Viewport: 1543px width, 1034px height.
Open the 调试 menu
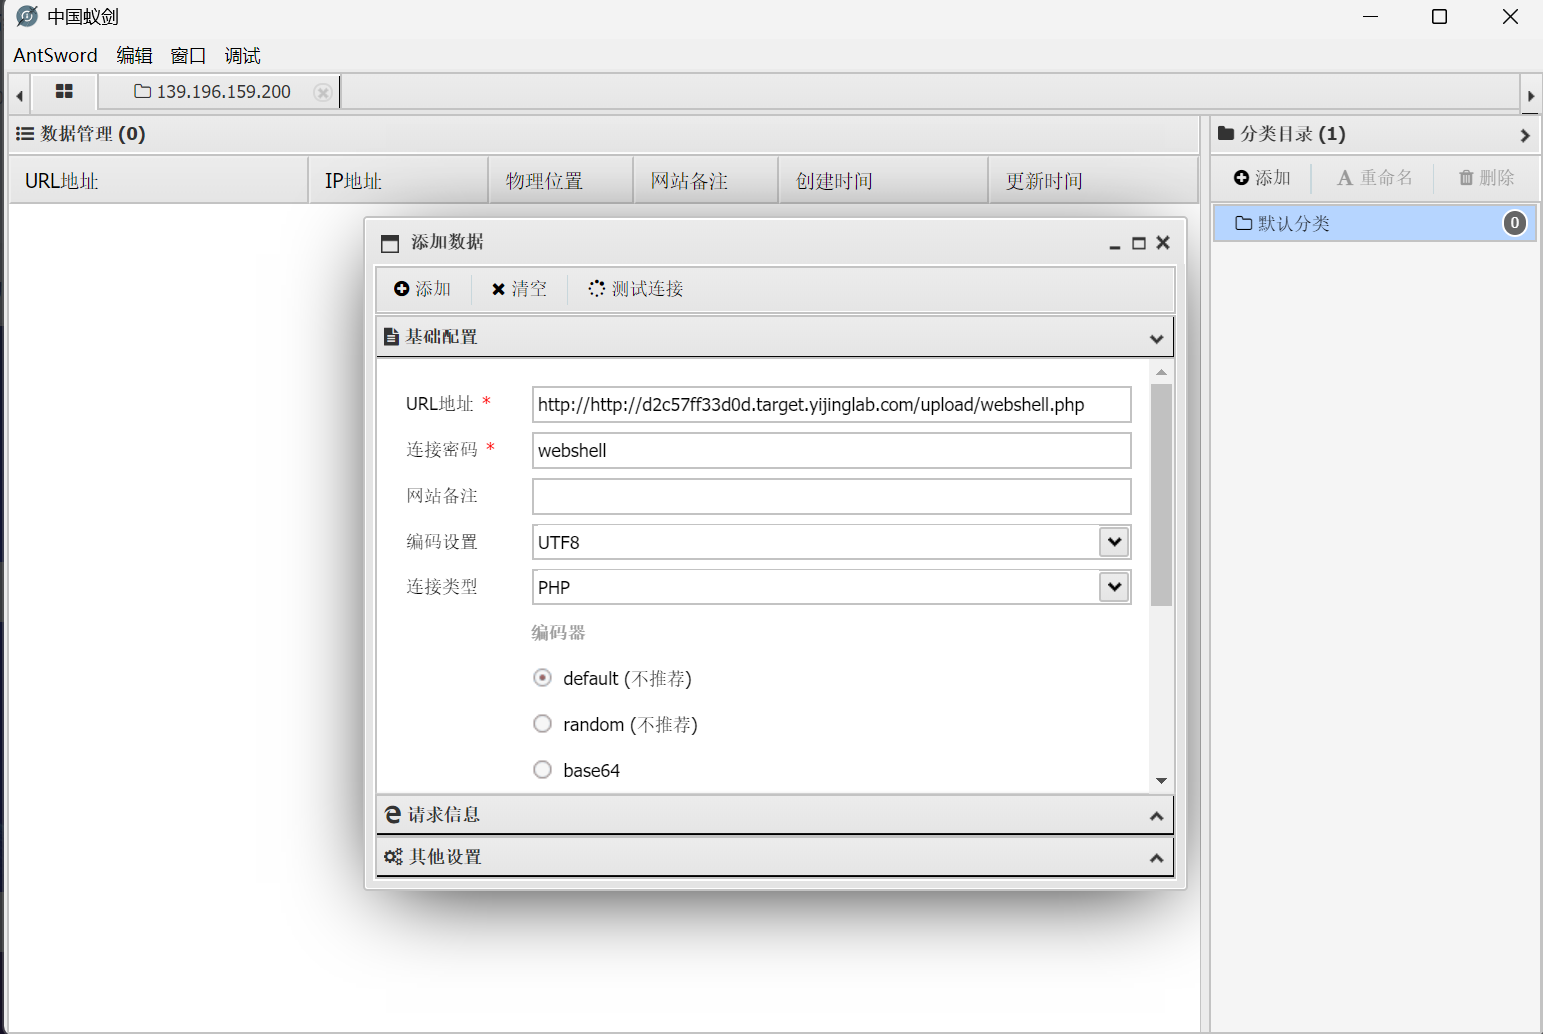click(x=242, y=55)
